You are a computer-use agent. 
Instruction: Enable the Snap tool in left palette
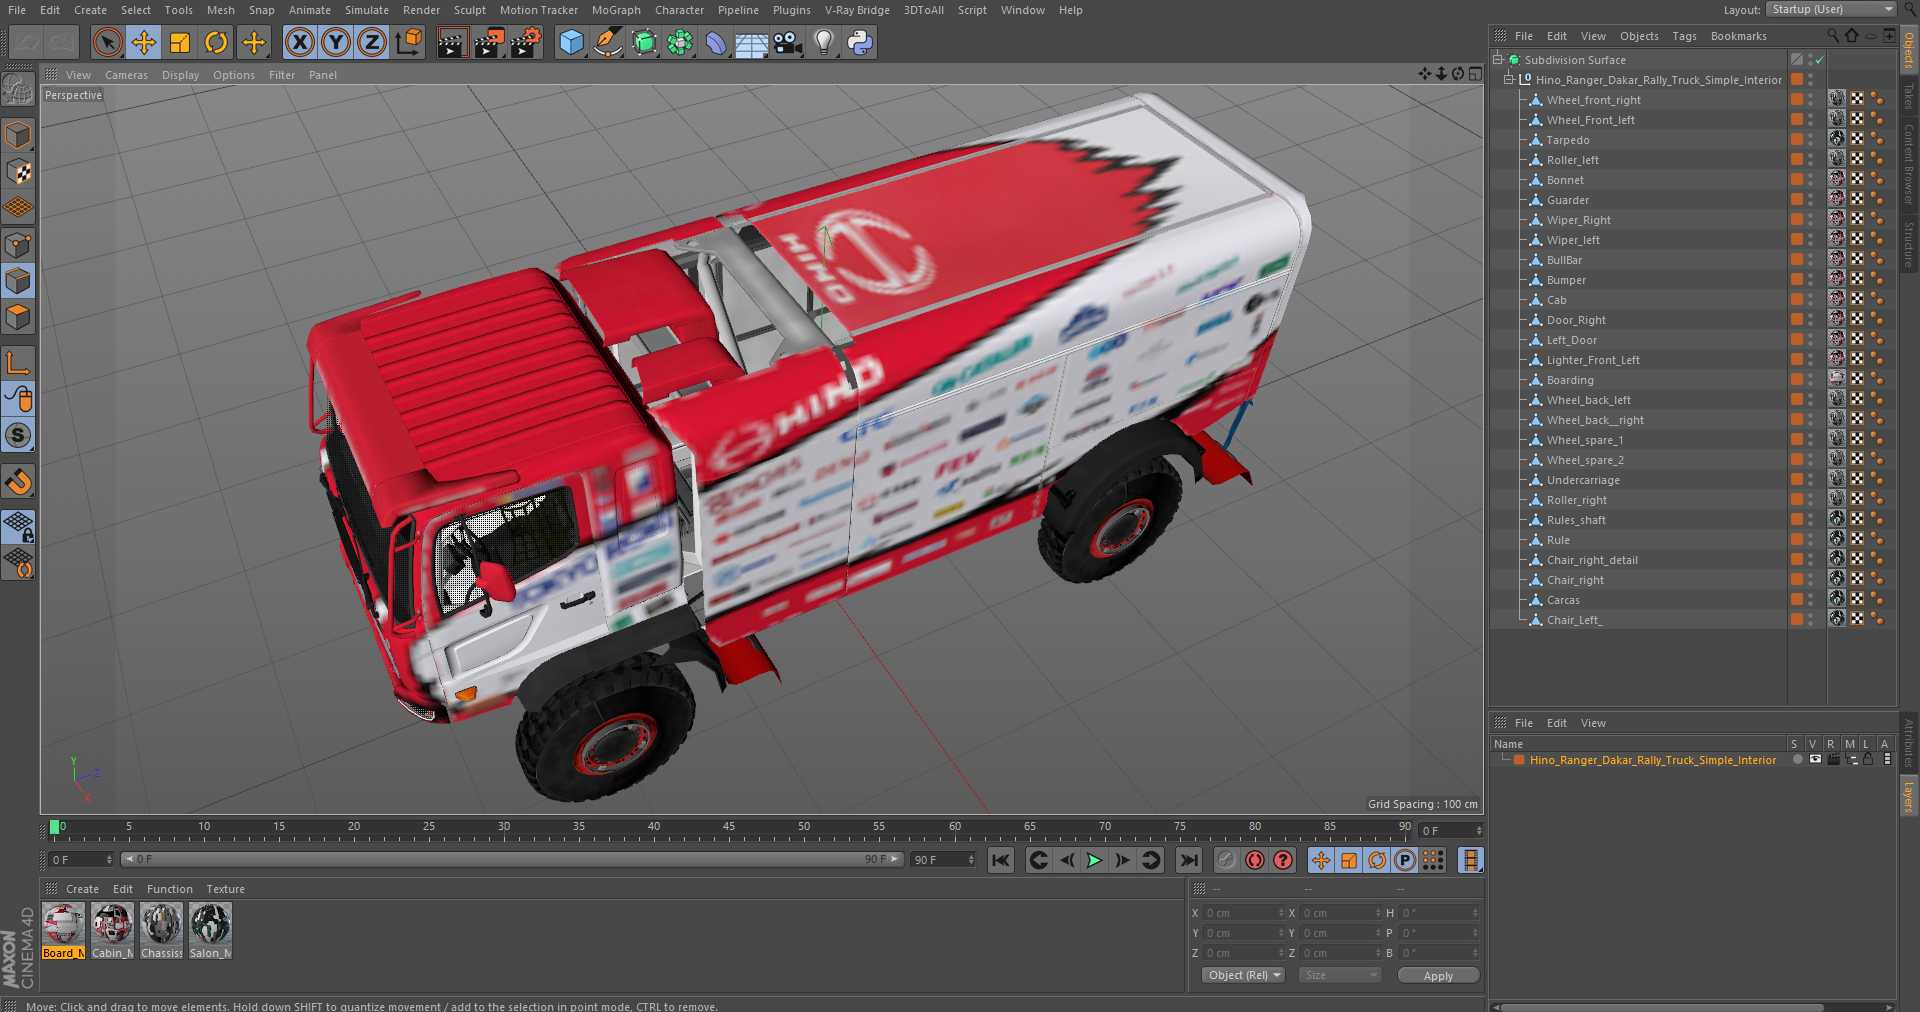pos(18,482)
